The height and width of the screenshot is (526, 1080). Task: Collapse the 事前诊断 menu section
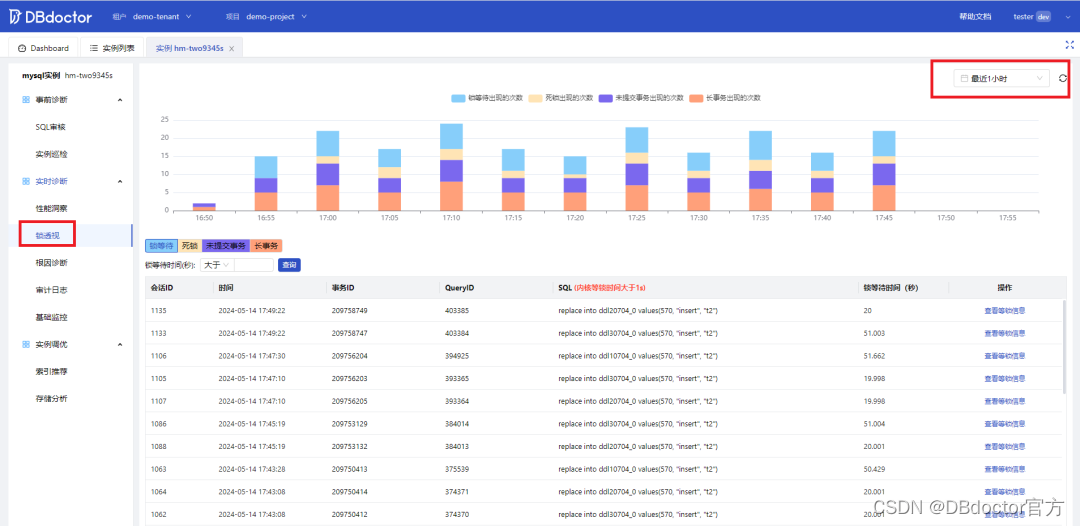120,100
